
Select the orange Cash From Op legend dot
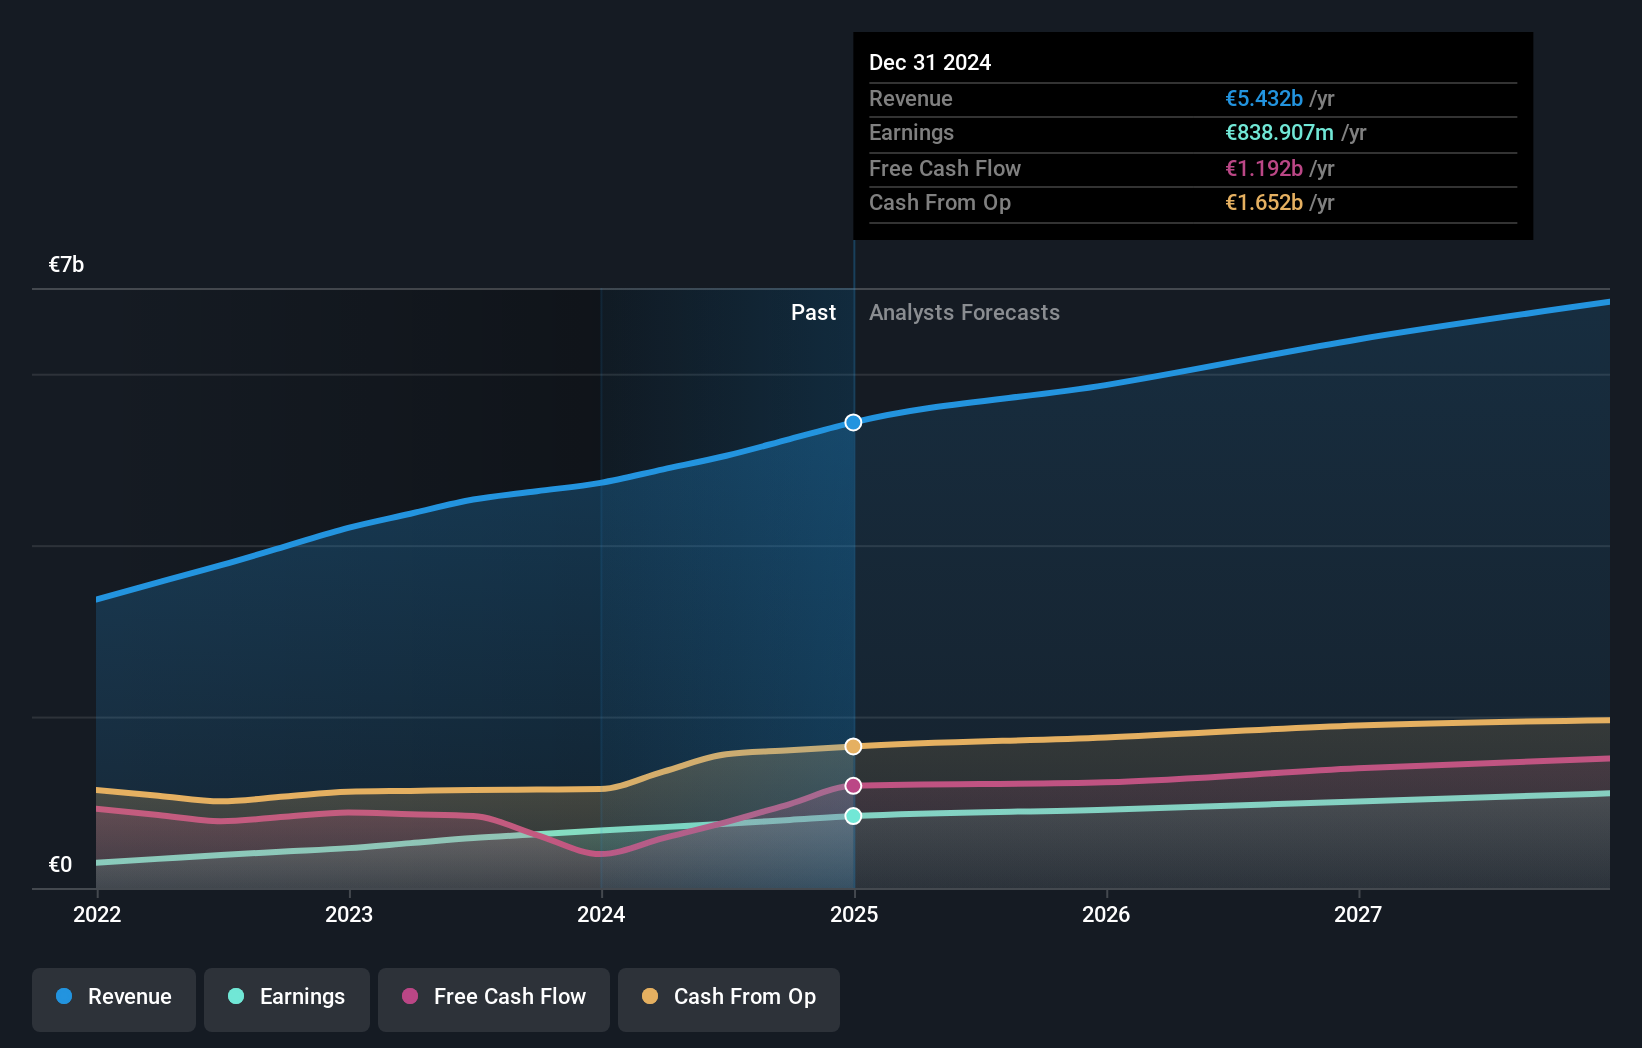click(651, 997)
